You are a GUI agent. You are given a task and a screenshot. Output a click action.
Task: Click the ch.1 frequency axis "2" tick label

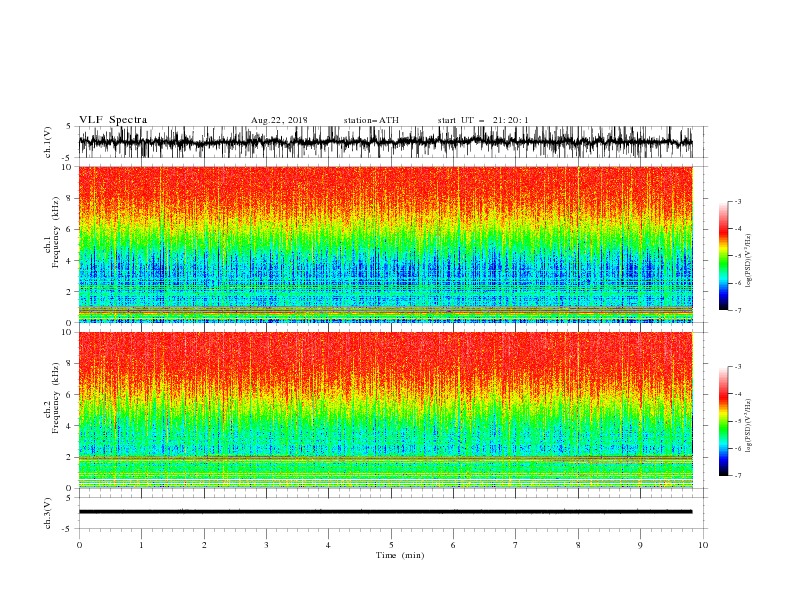click(x=70, y=291)
